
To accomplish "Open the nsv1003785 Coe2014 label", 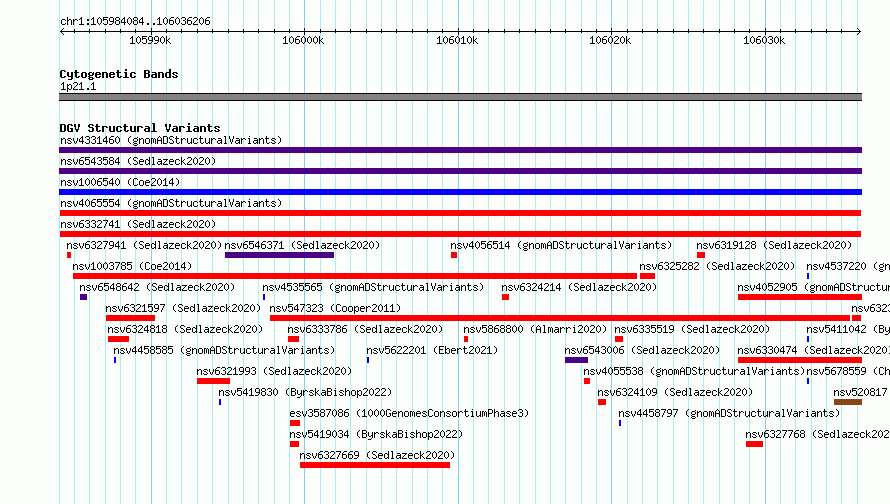I will [x=132, y=266].
